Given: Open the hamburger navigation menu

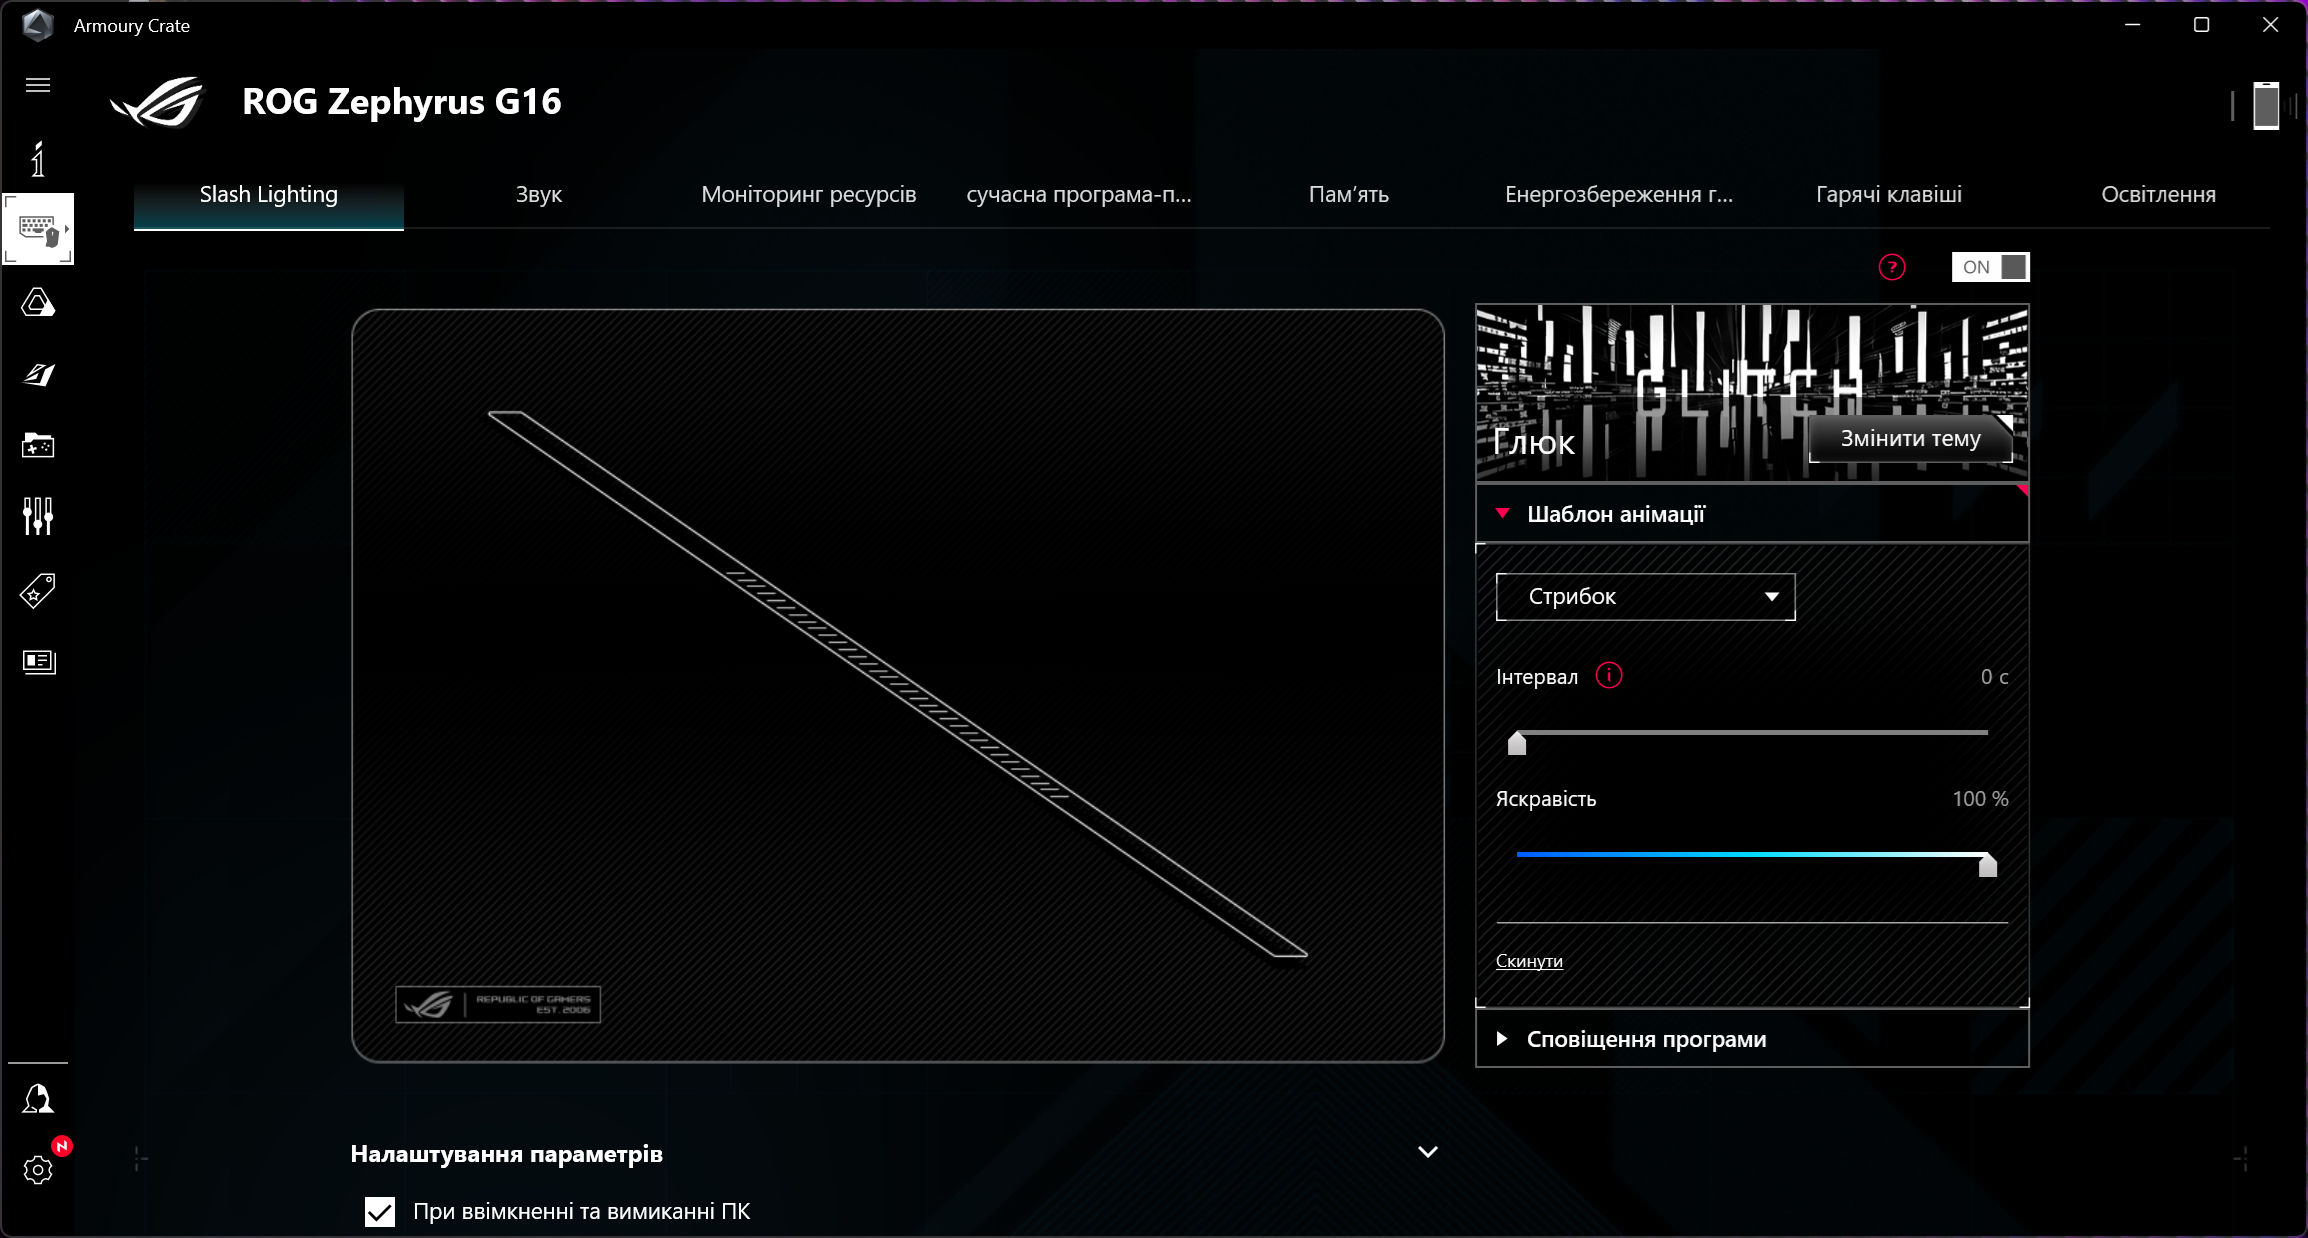Looking at the screenshot, I should (x=38, y=85).
